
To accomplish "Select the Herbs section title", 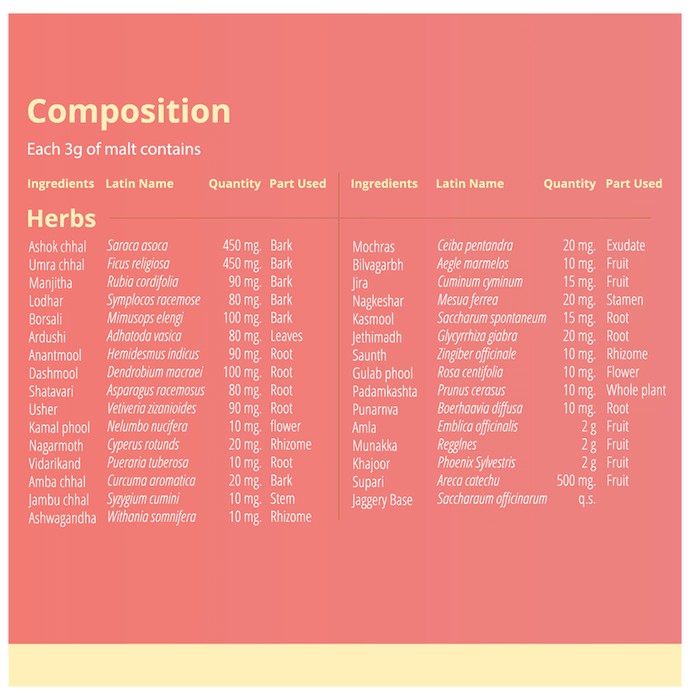I will (x=61, y=219).
